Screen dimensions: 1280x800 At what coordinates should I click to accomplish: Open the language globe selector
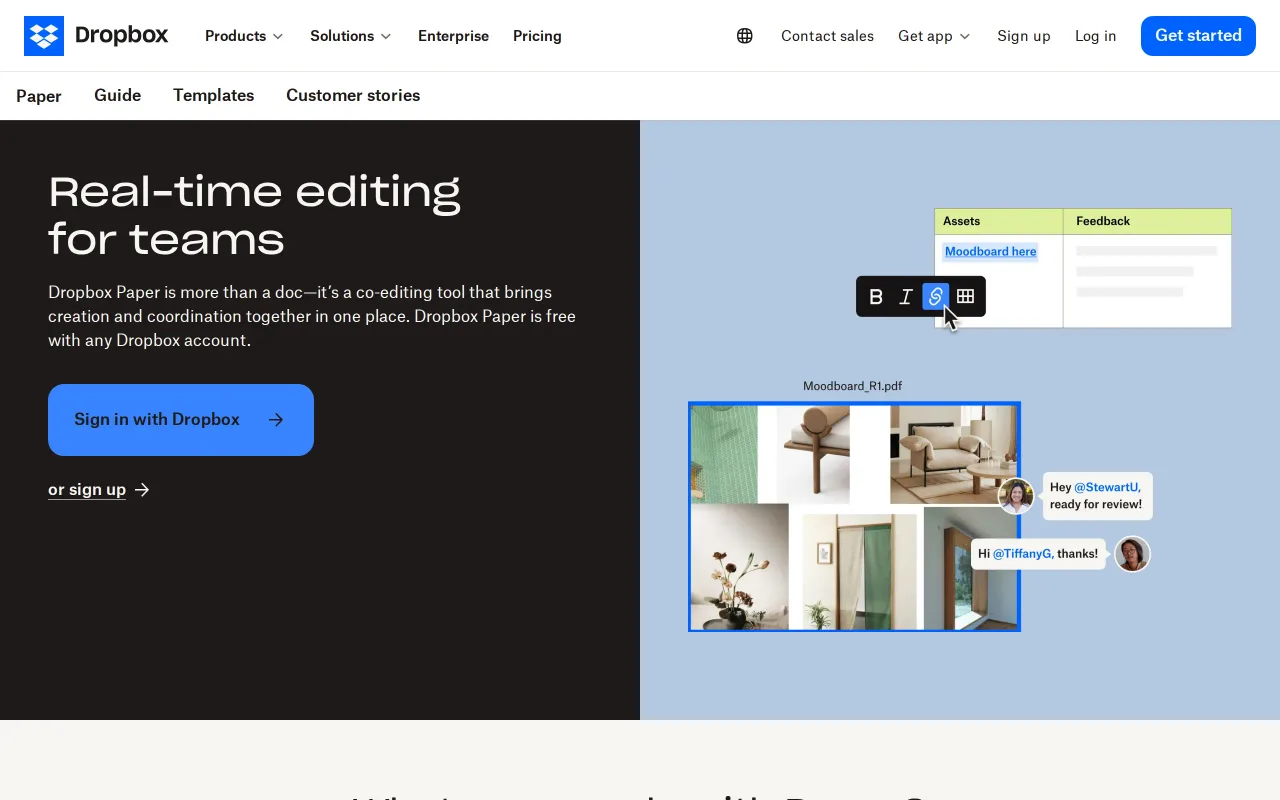tap(745, 36)
